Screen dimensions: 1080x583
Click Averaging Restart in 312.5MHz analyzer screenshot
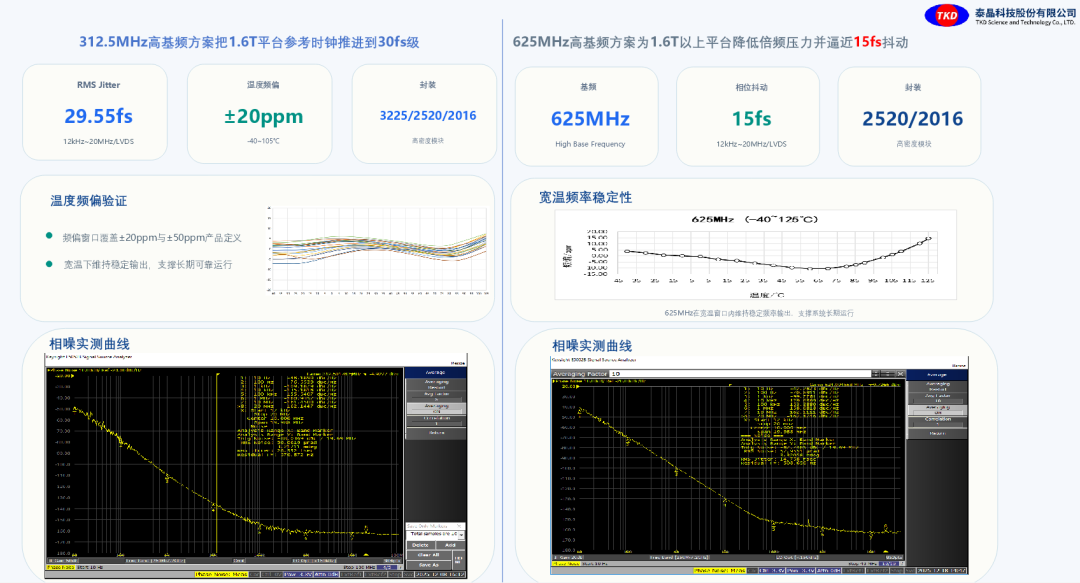[x=436, y=385]
